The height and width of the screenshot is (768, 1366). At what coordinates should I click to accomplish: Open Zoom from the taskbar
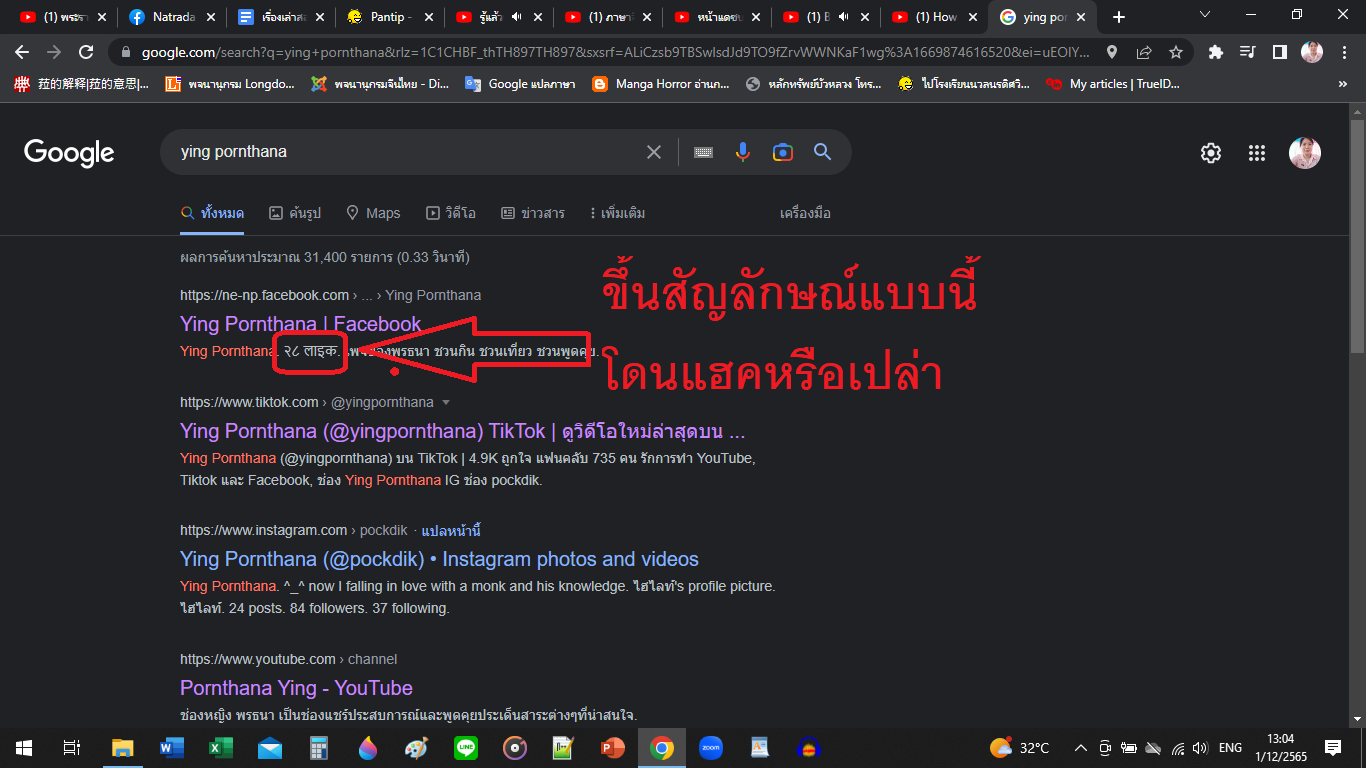tap(711, 748)
